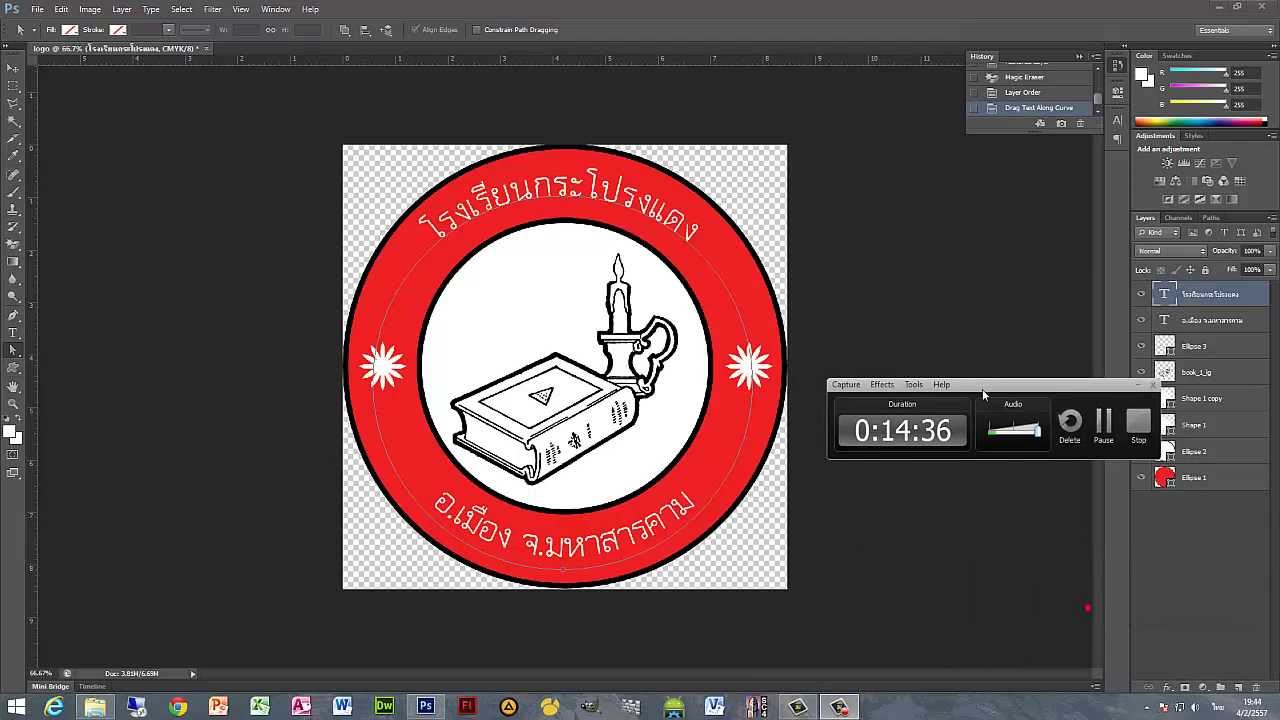This screenshot has width=1280, height=720.
Task: Select the Horizontal Type tool
Action: 13,333
